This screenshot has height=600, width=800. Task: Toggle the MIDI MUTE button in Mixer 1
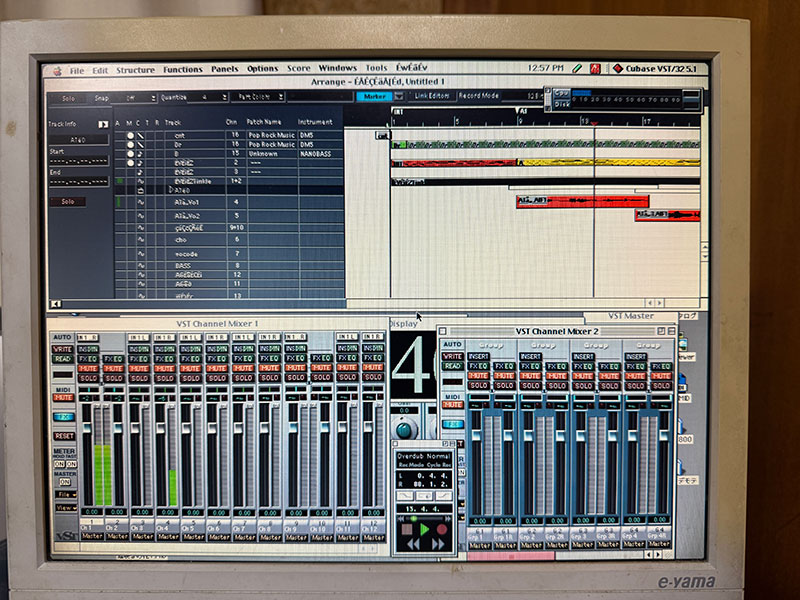click(63, 397)
